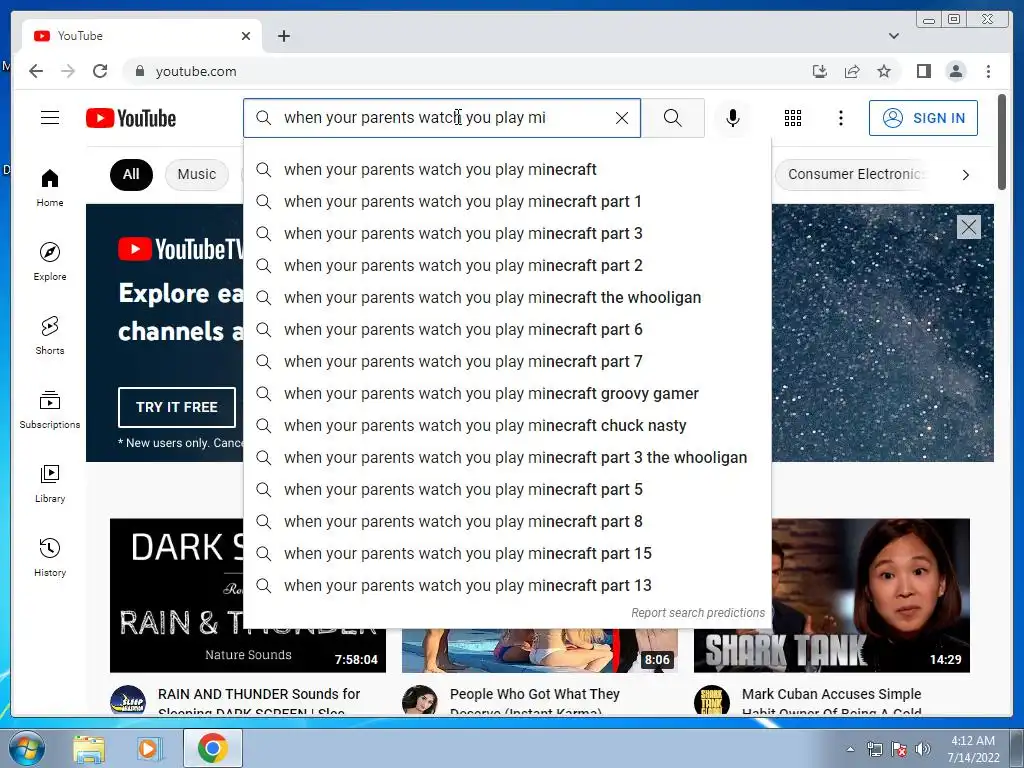Select the Consumer Electronics chip

[x=854, y=174]
